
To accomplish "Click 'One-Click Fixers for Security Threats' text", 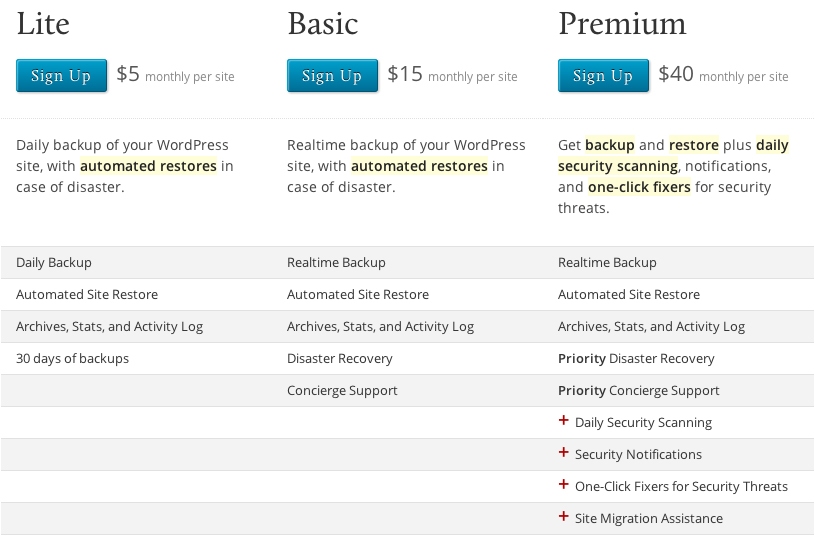I will click(x=681, y=487).
